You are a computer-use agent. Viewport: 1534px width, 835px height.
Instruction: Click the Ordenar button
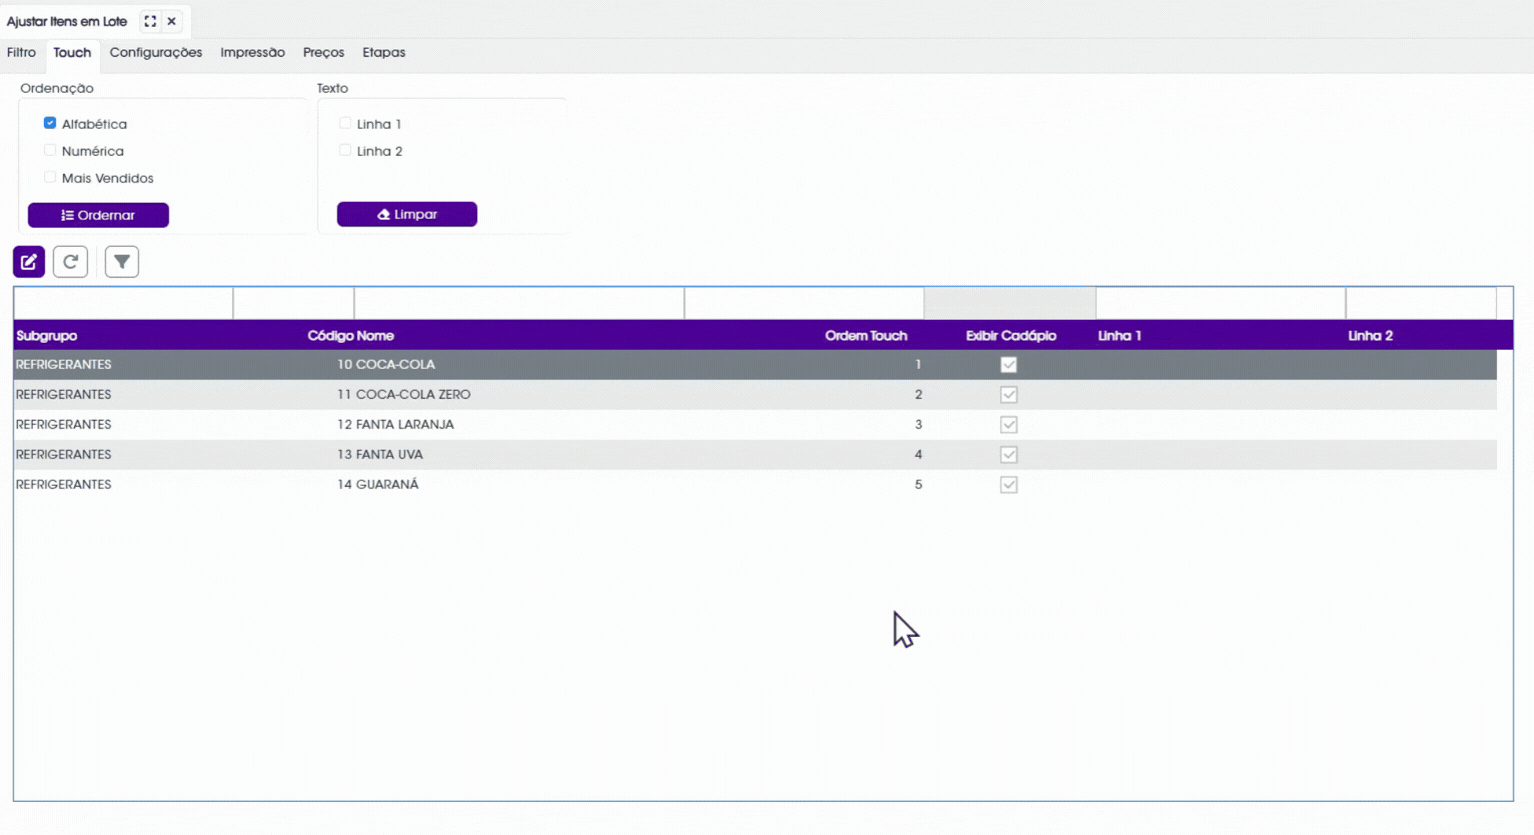(x=98, y=215)
